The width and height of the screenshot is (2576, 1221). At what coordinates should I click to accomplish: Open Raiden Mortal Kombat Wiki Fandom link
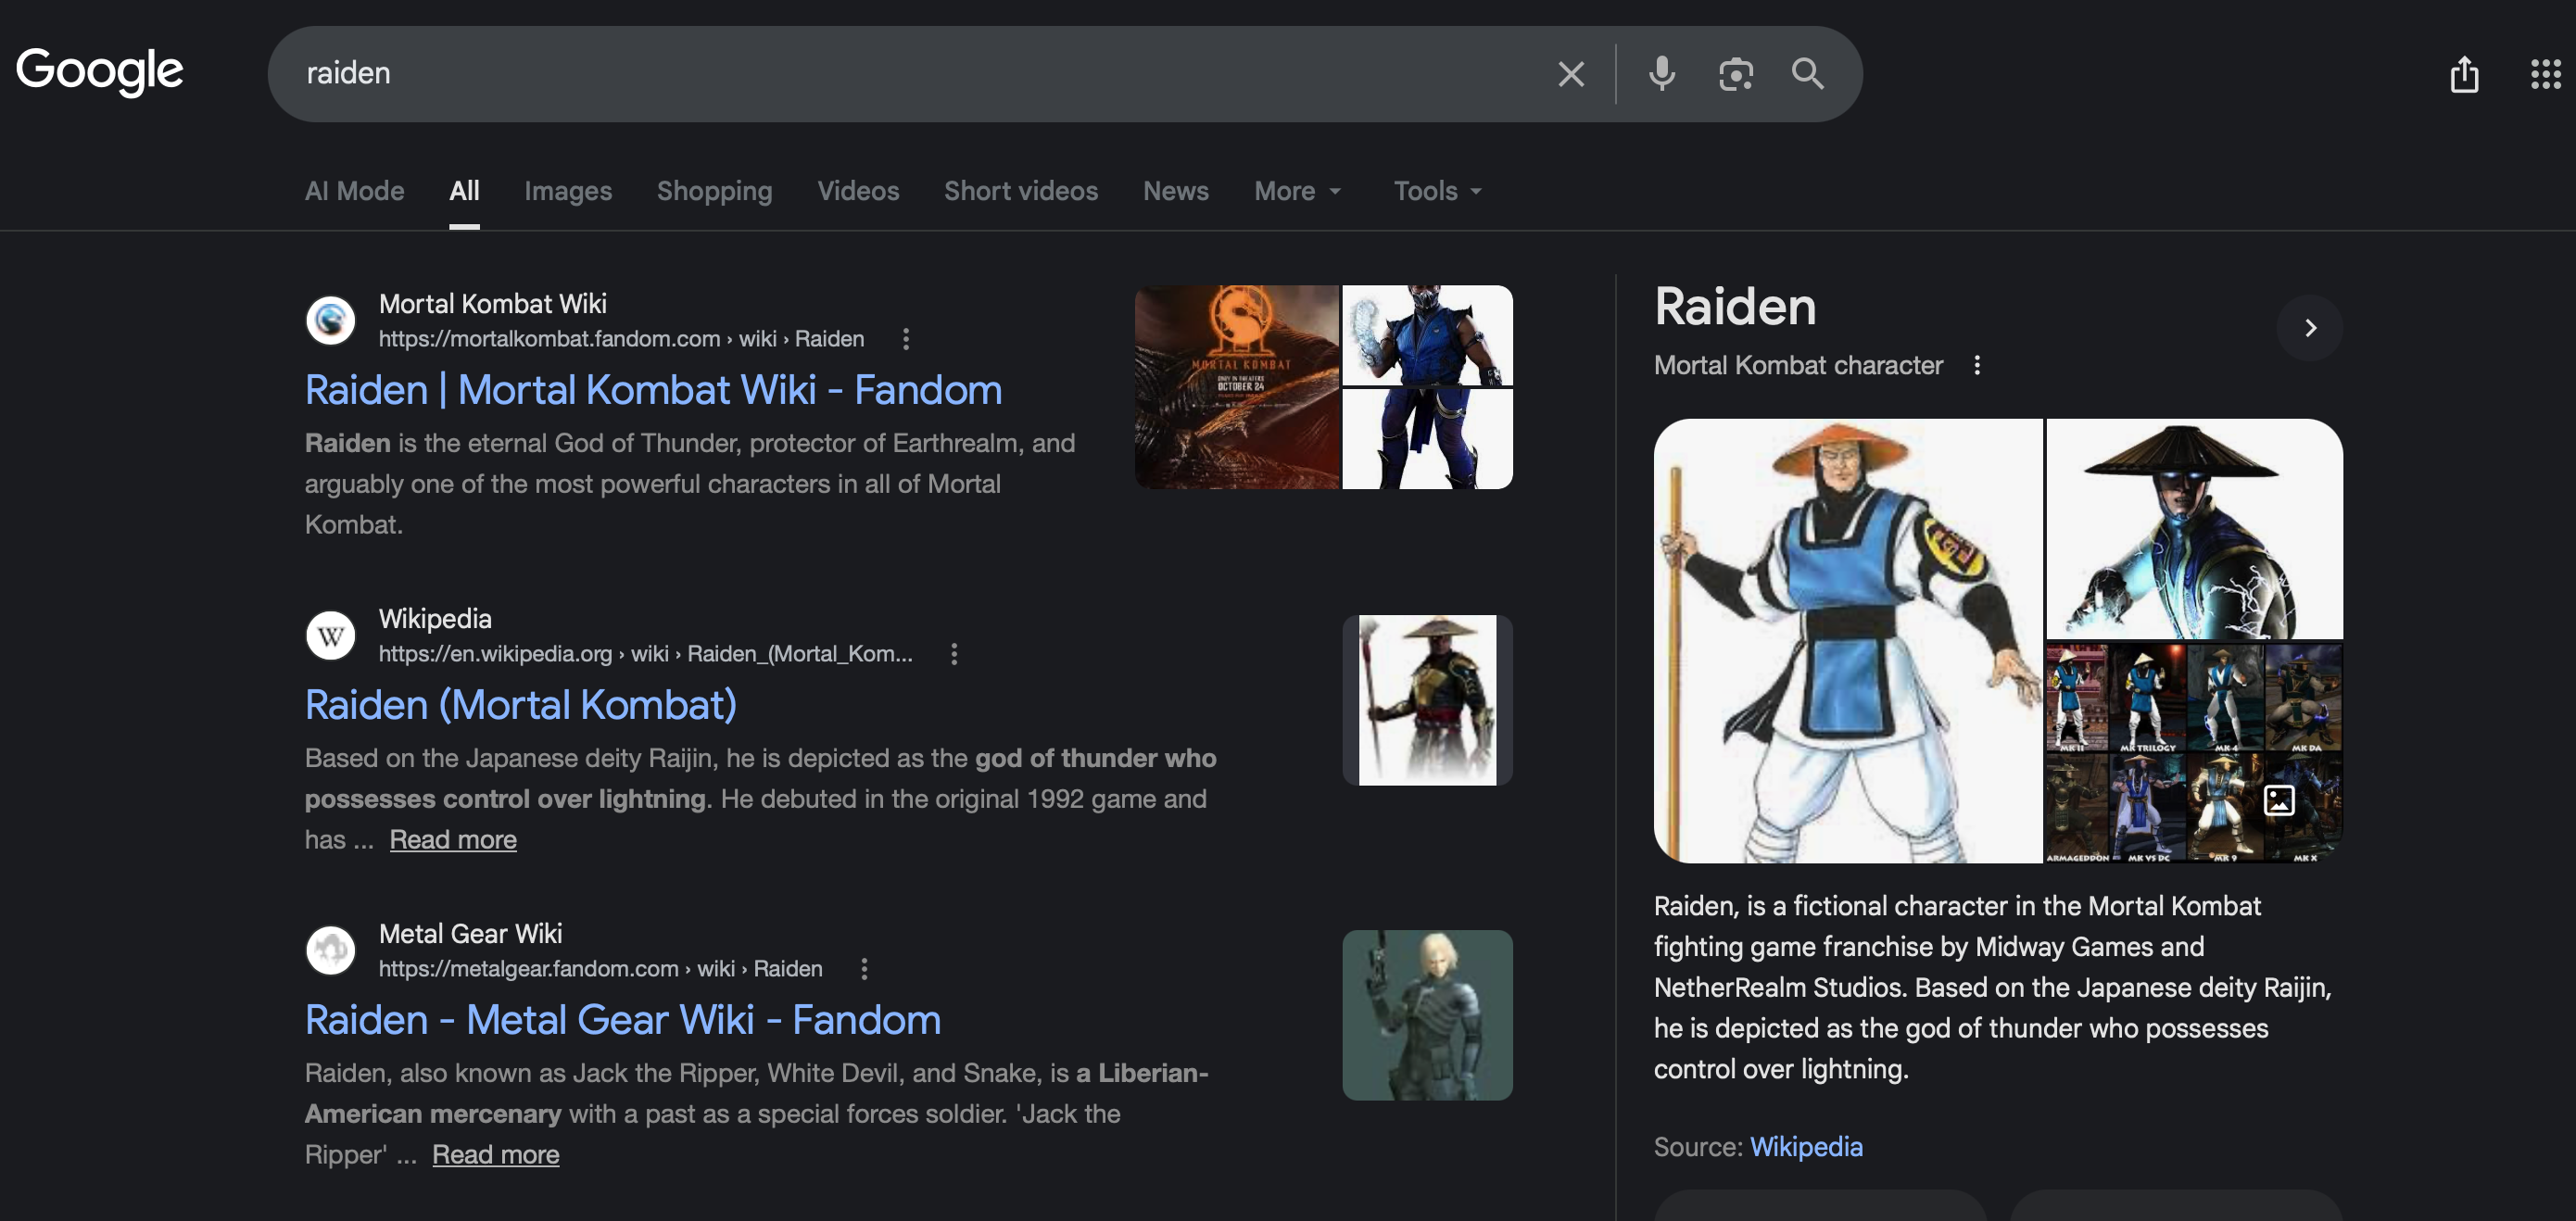(x=653, y=390)
